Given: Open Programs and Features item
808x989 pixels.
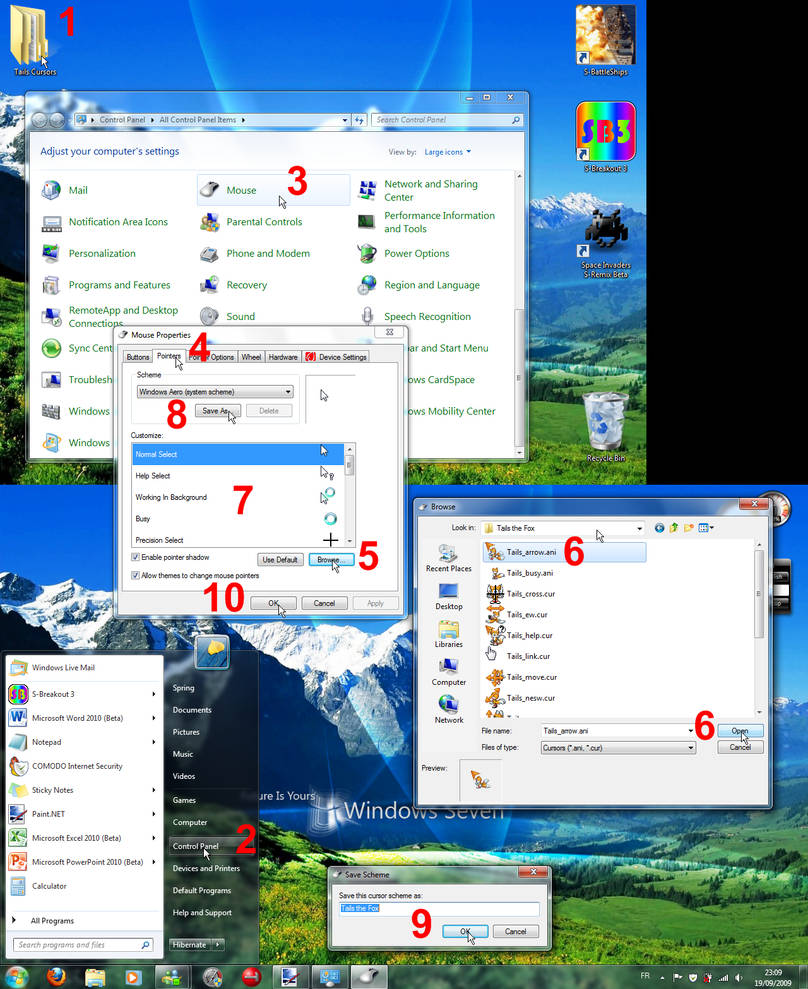Looking at the screenshot, I should 106,284.
